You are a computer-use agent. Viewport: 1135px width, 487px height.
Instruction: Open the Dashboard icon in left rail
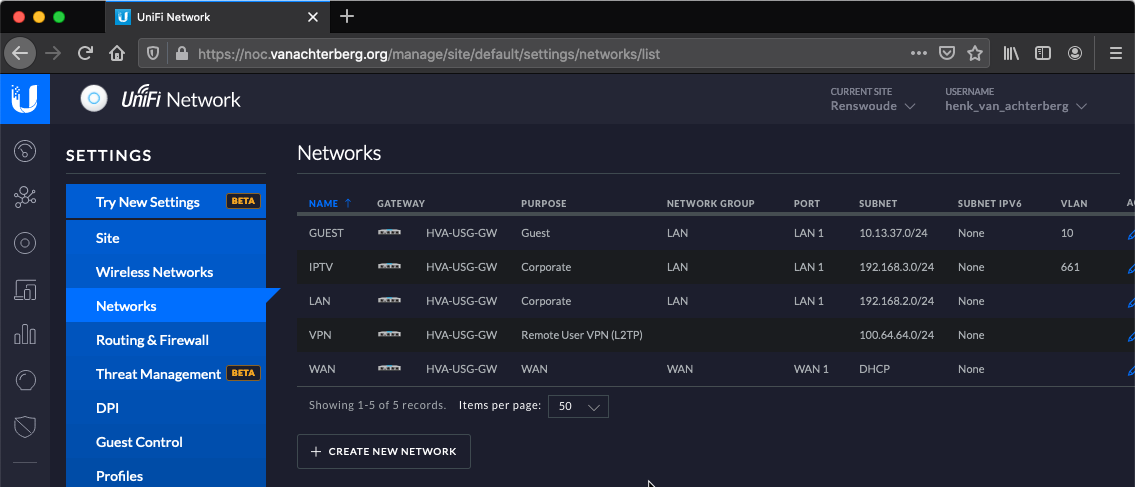(x=25, y=151)
